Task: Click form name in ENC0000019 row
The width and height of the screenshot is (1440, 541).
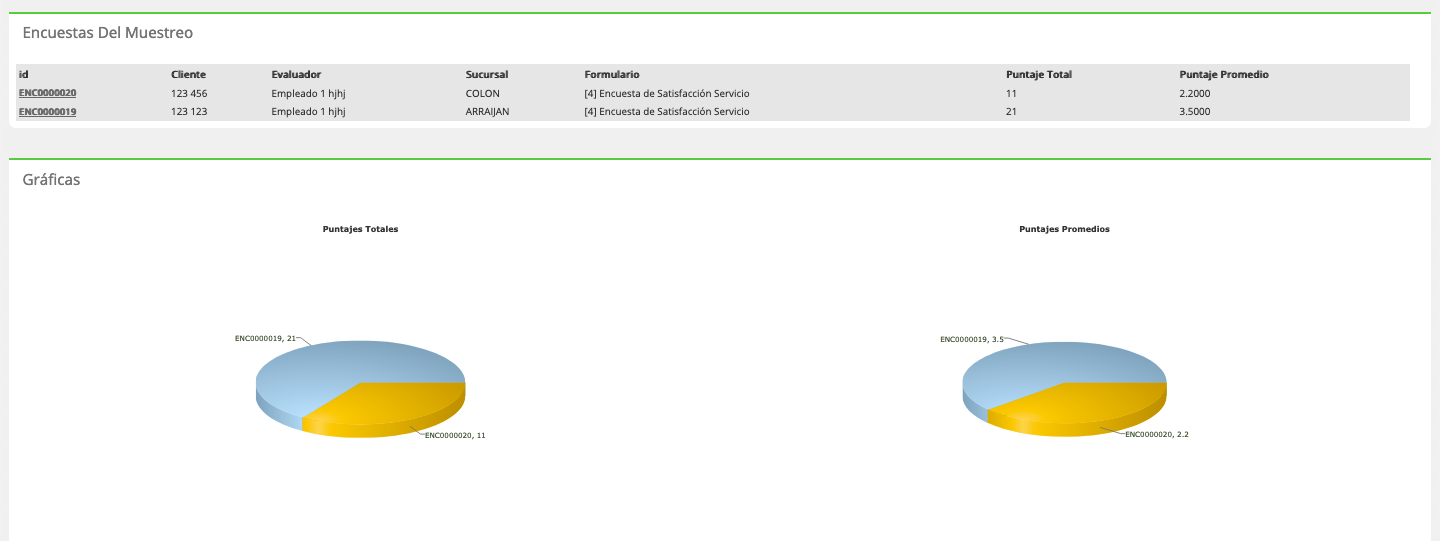Action: (667, 112)
